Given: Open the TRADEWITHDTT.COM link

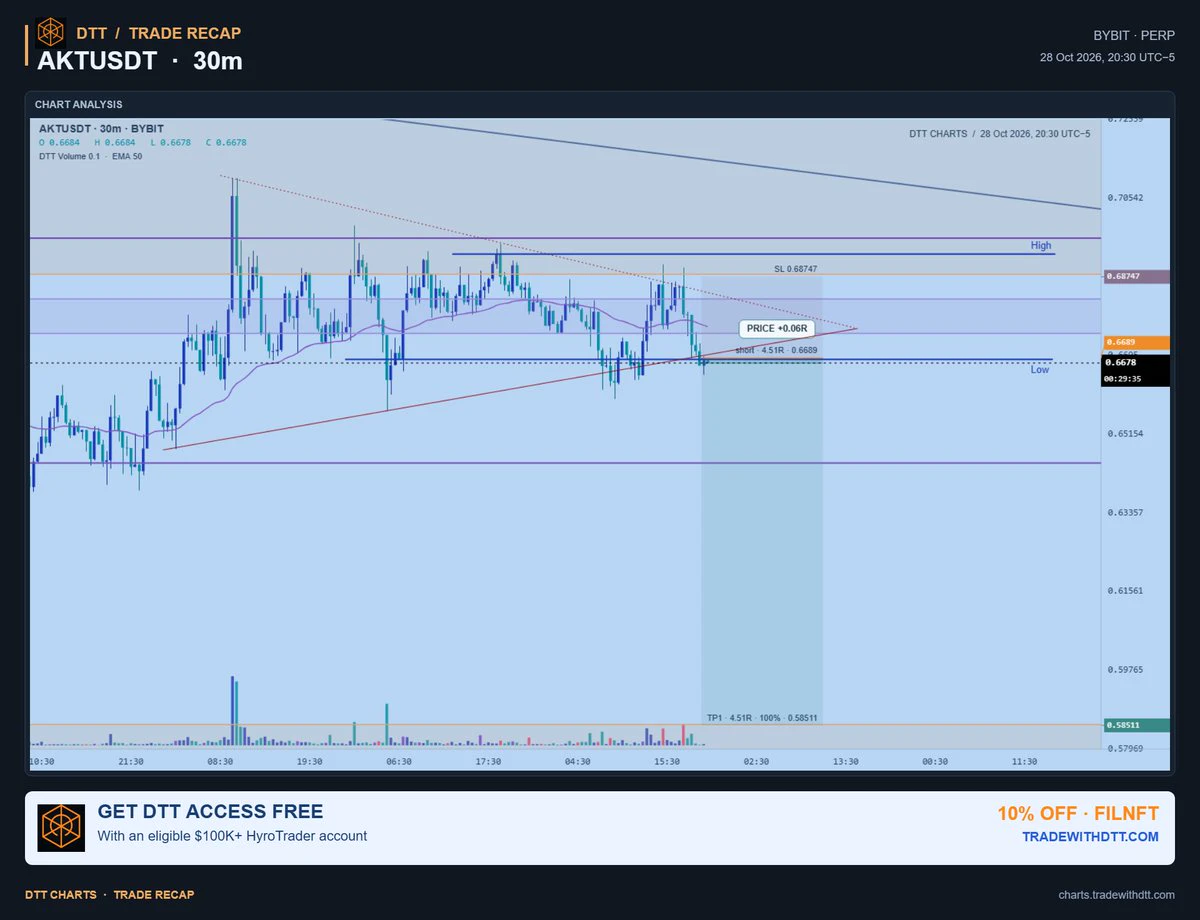Looking at the screenshot, I should [x=1090, y=837].
